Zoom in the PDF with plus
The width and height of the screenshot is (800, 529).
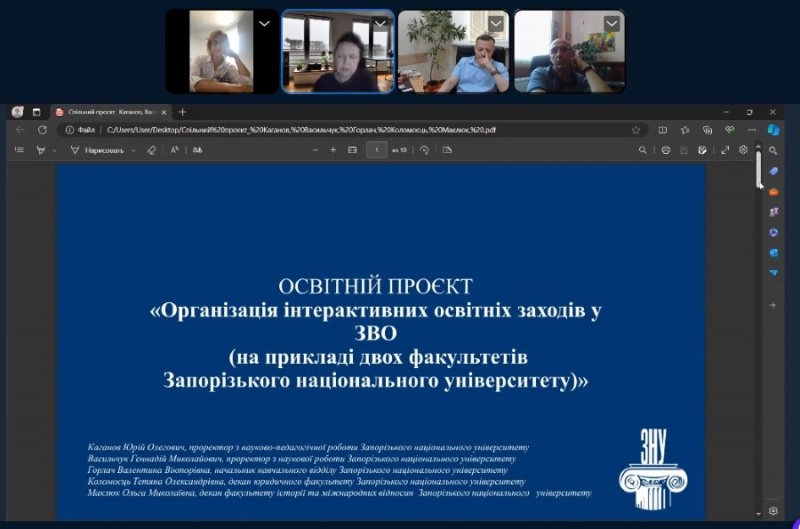[x=333, y=150]
